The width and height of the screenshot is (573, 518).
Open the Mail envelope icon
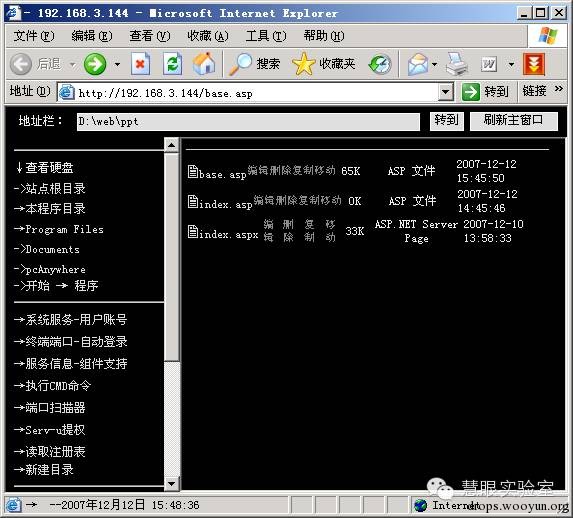[418, 64]
